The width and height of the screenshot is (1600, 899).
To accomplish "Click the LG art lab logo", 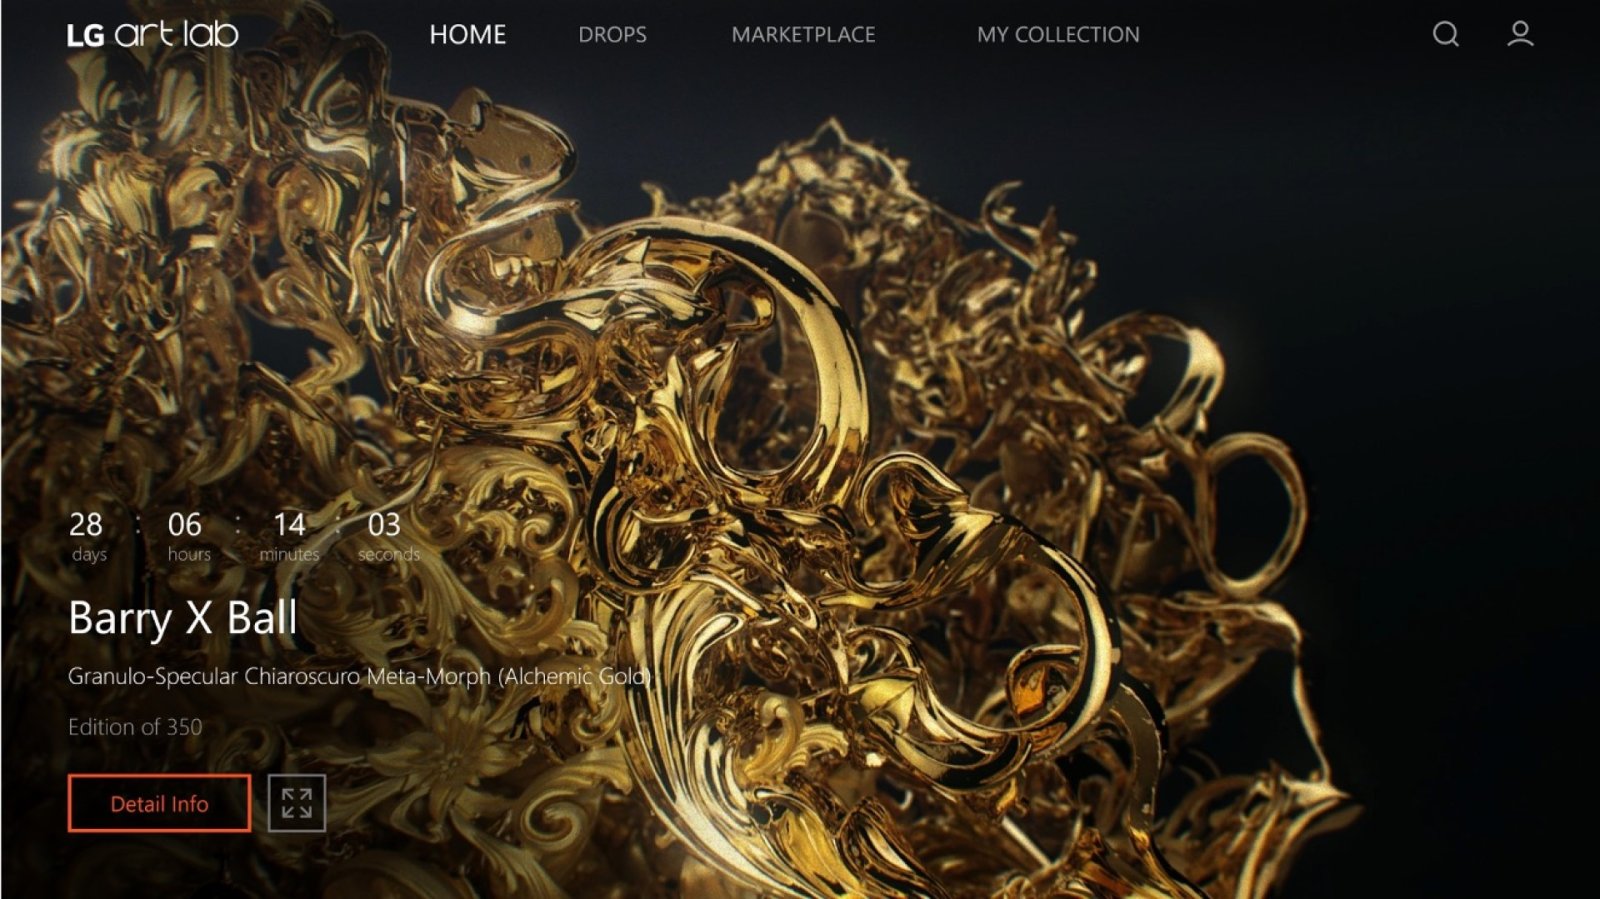I will 153,34.
